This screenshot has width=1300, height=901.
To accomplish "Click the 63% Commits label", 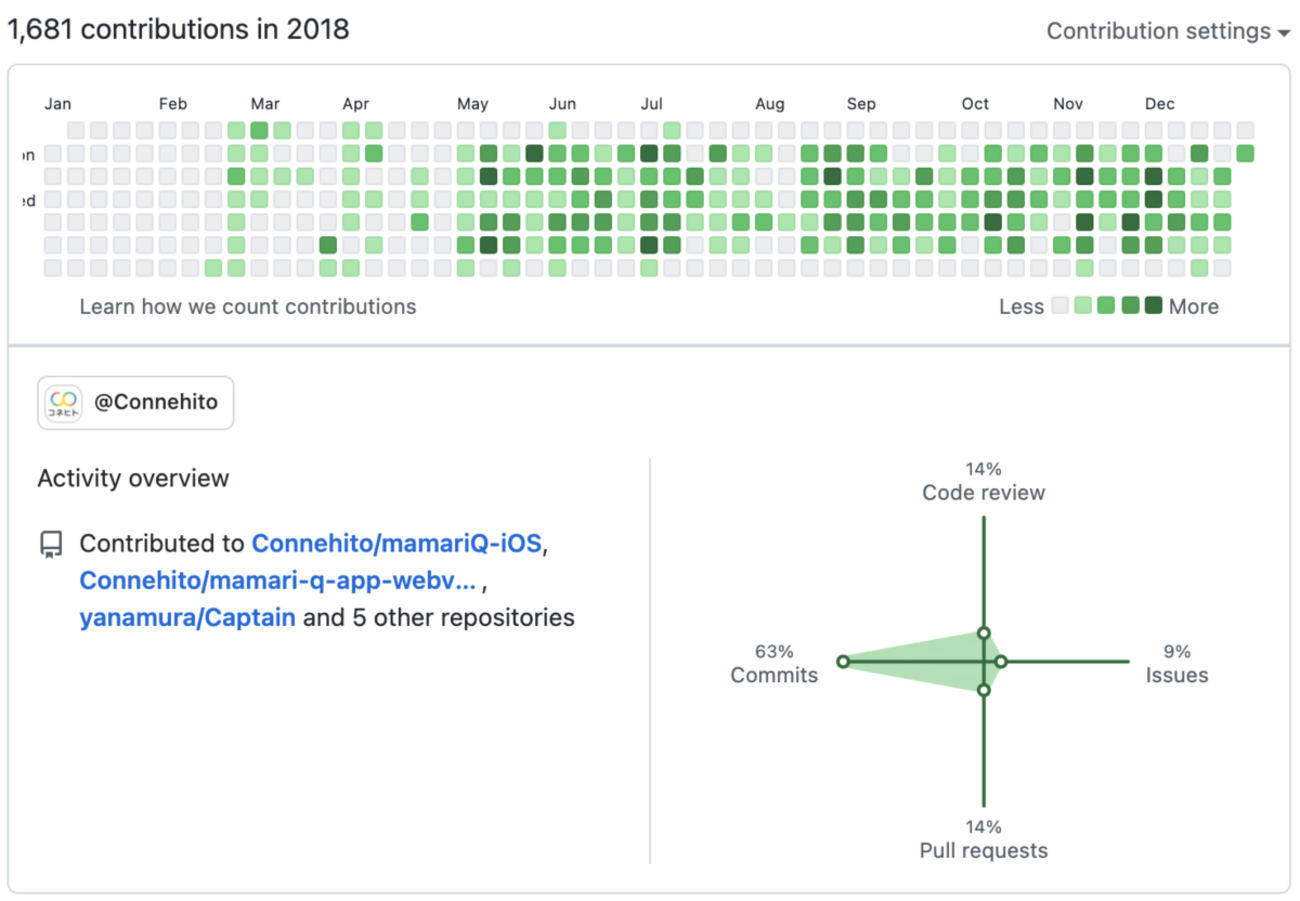I will (x=773, y=664).
